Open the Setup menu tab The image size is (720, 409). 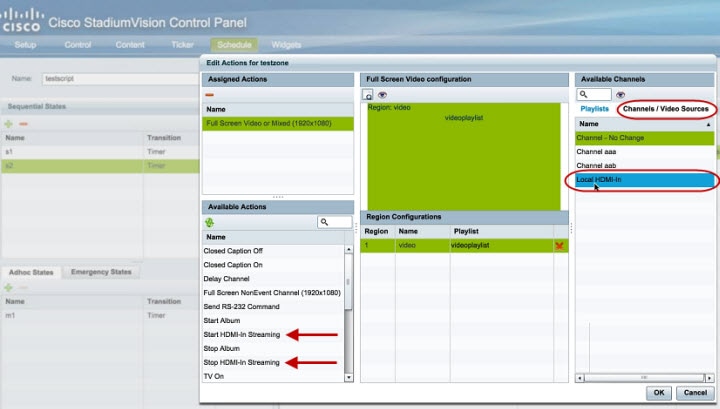click(x=25, y=45)
